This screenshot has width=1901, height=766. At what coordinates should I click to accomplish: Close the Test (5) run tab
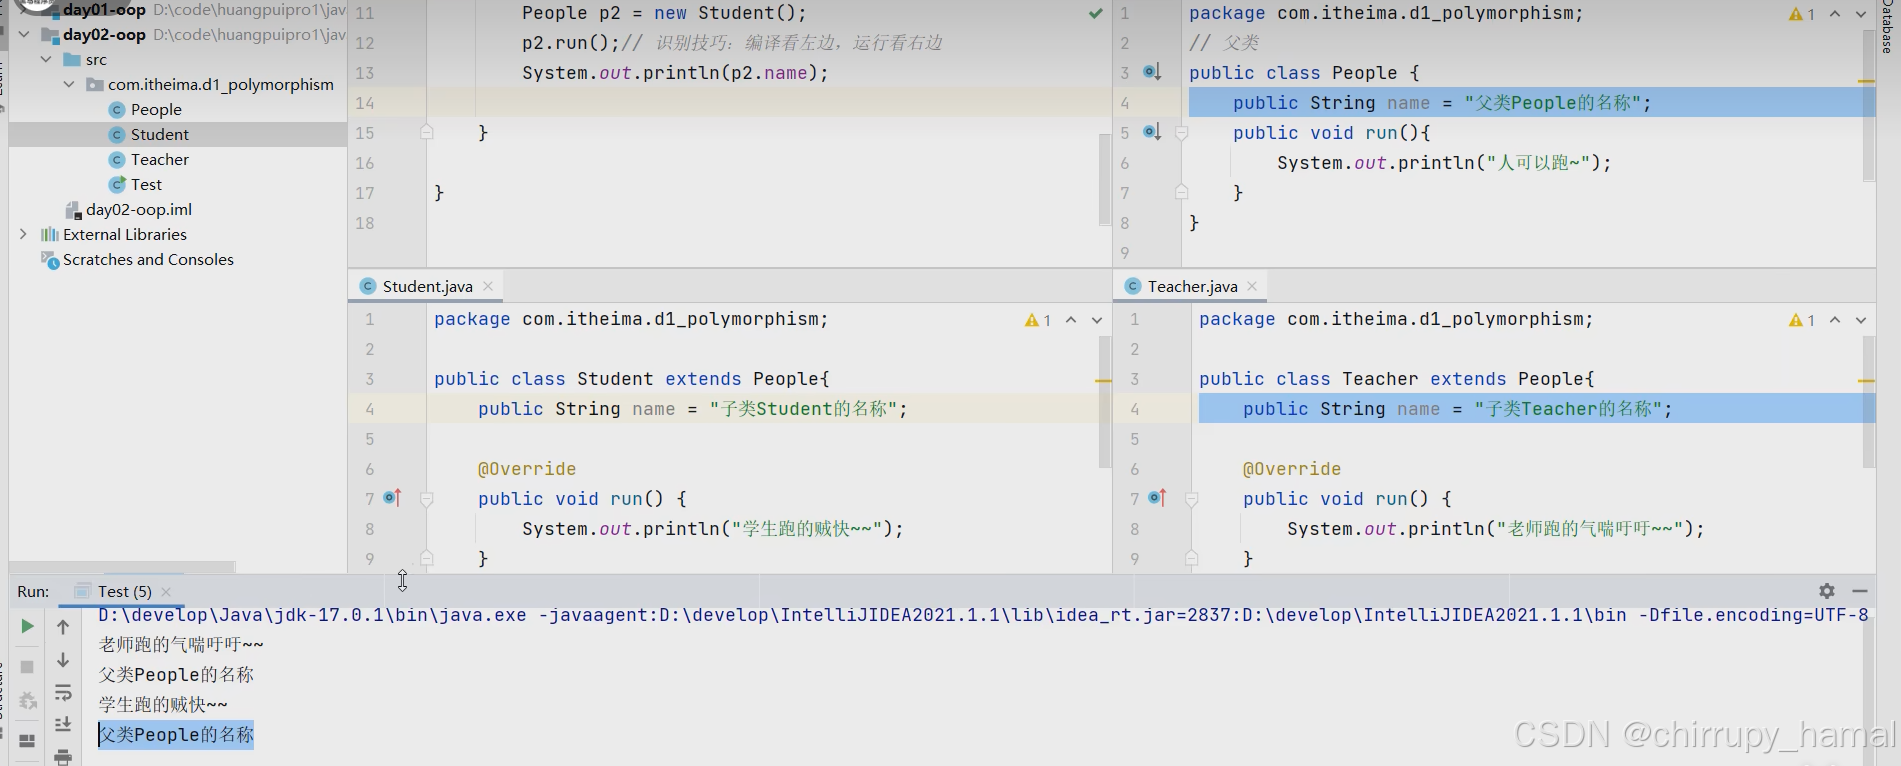pyautogui.click(x=166, y=592)
